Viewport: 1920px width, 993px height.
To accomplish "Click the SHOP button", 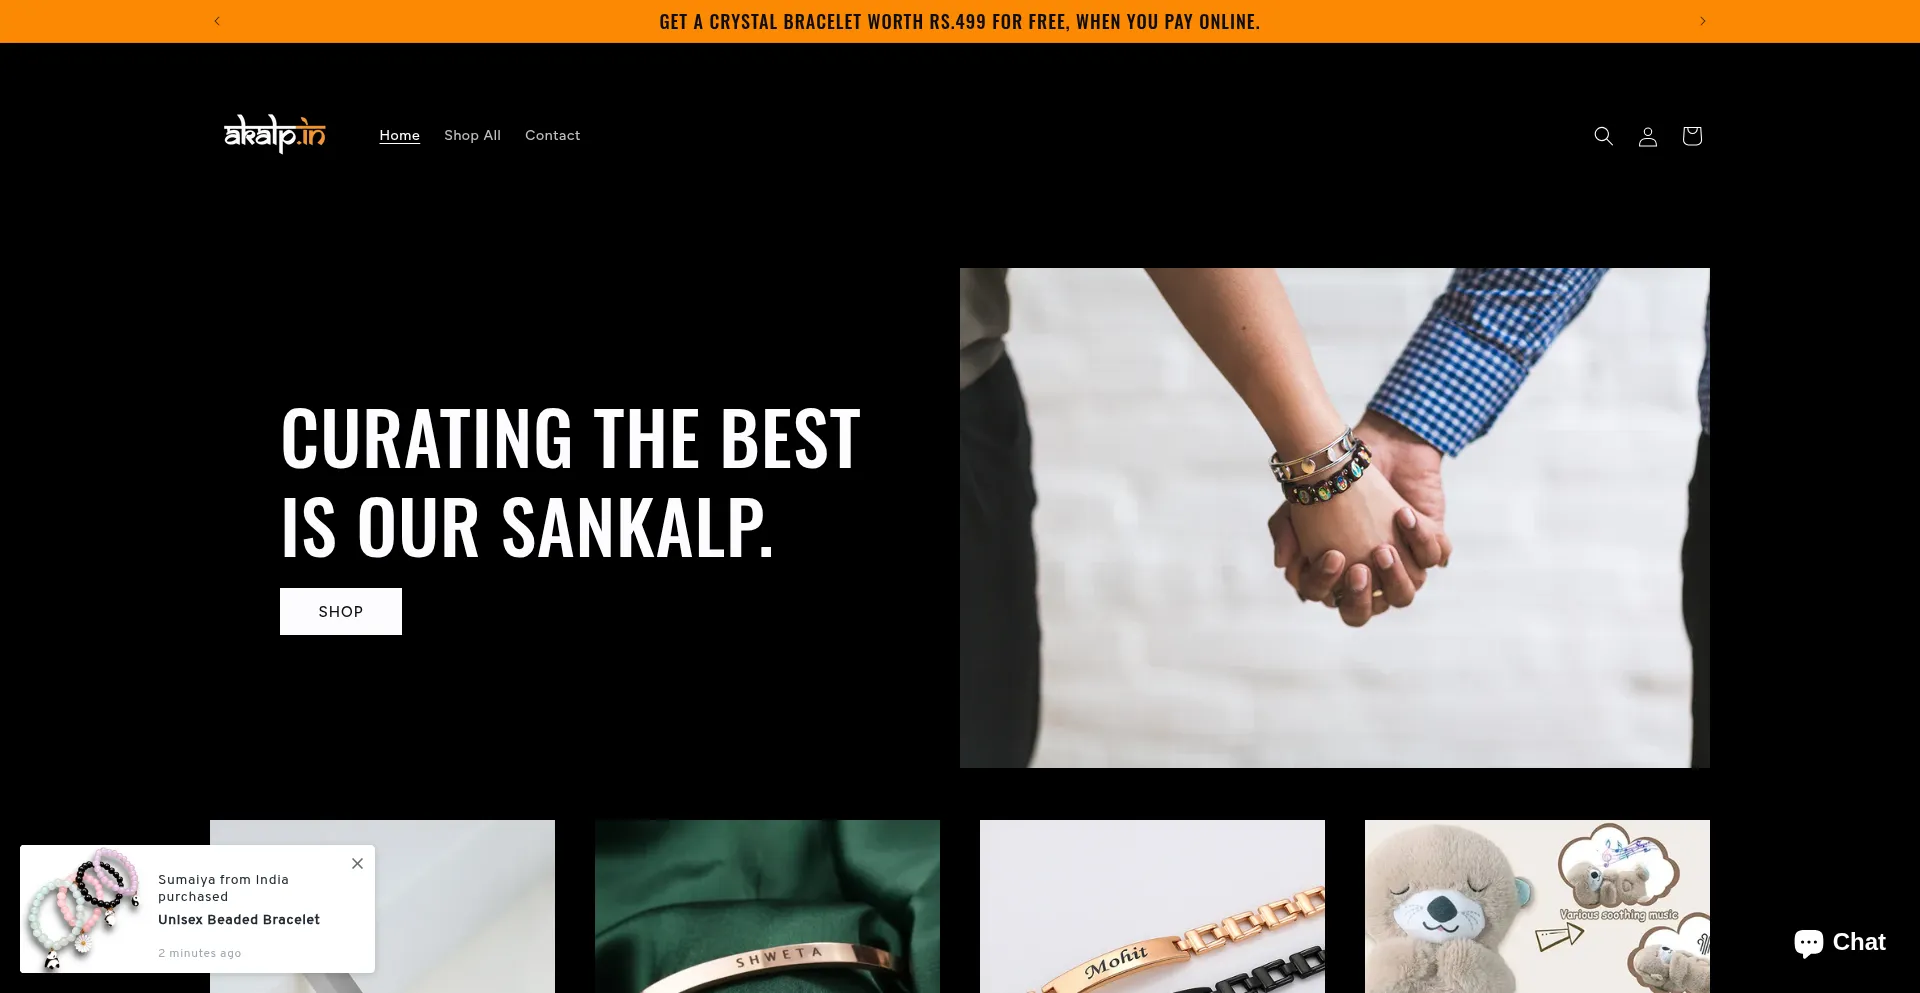I will coord(341,611).
